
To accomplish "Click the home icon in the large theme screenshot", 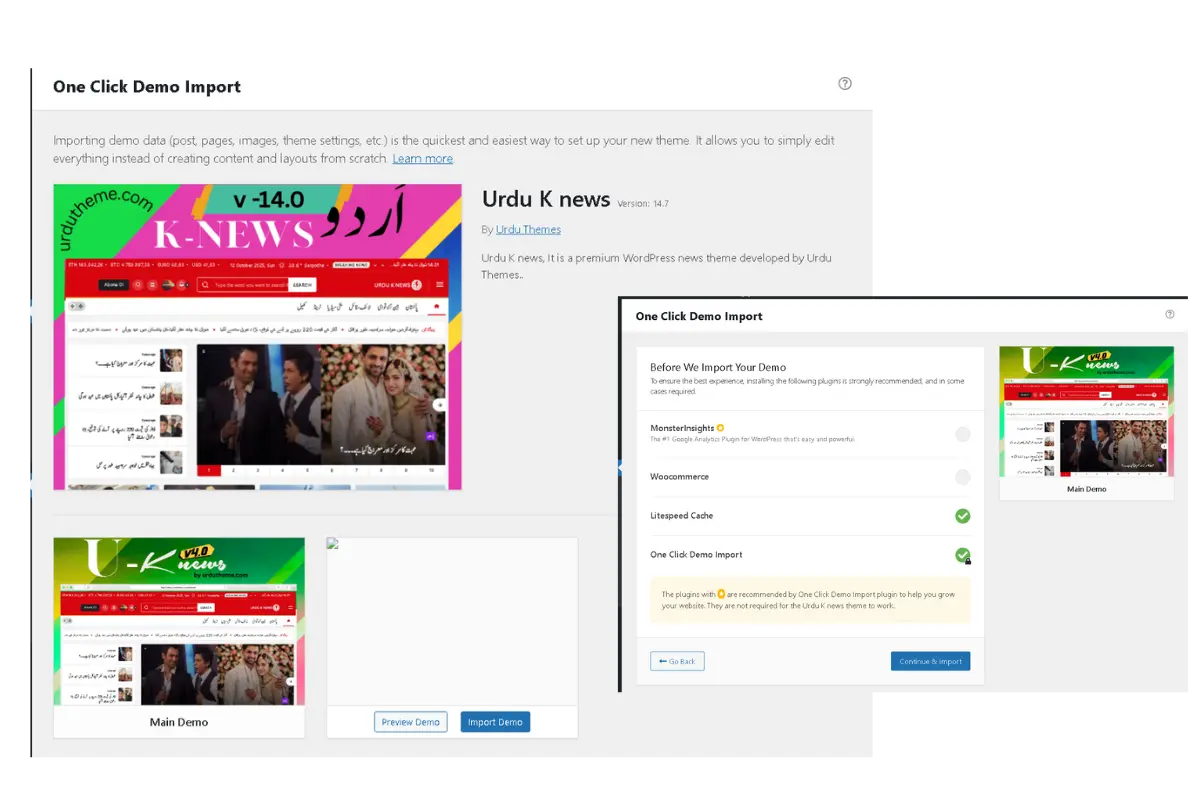I will pos(436,307).
